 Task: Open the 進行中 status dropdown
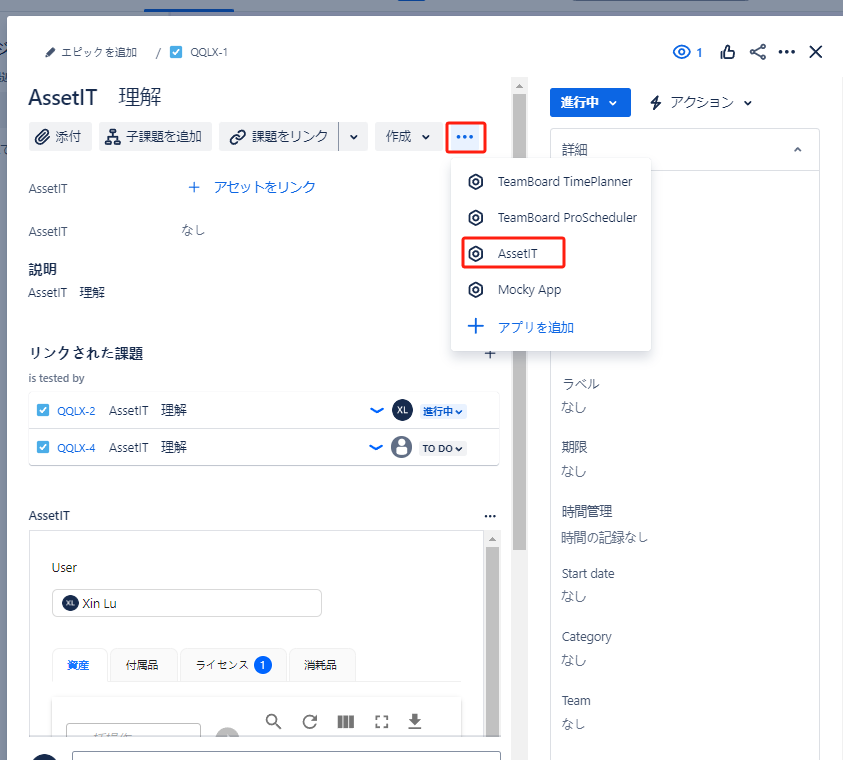[x=590, y=102]
